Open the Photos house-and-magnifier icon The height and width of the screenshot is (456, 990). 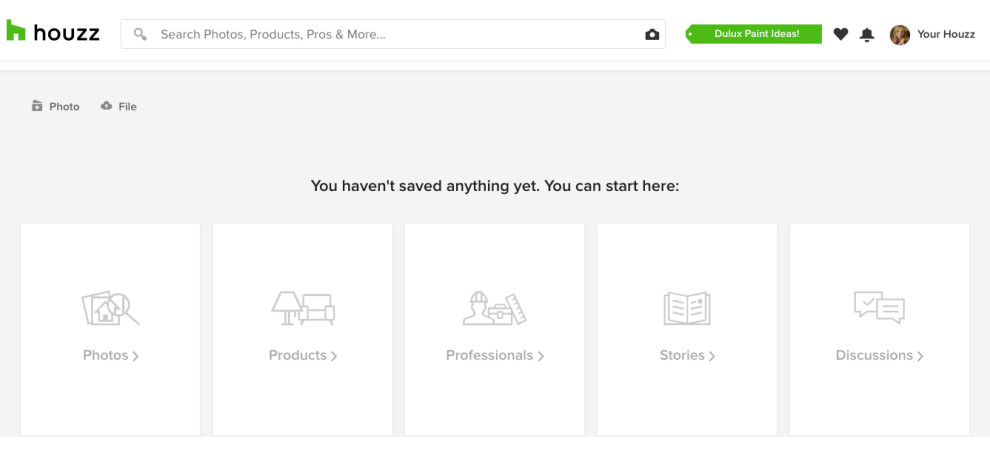click(x=110, y=308)
